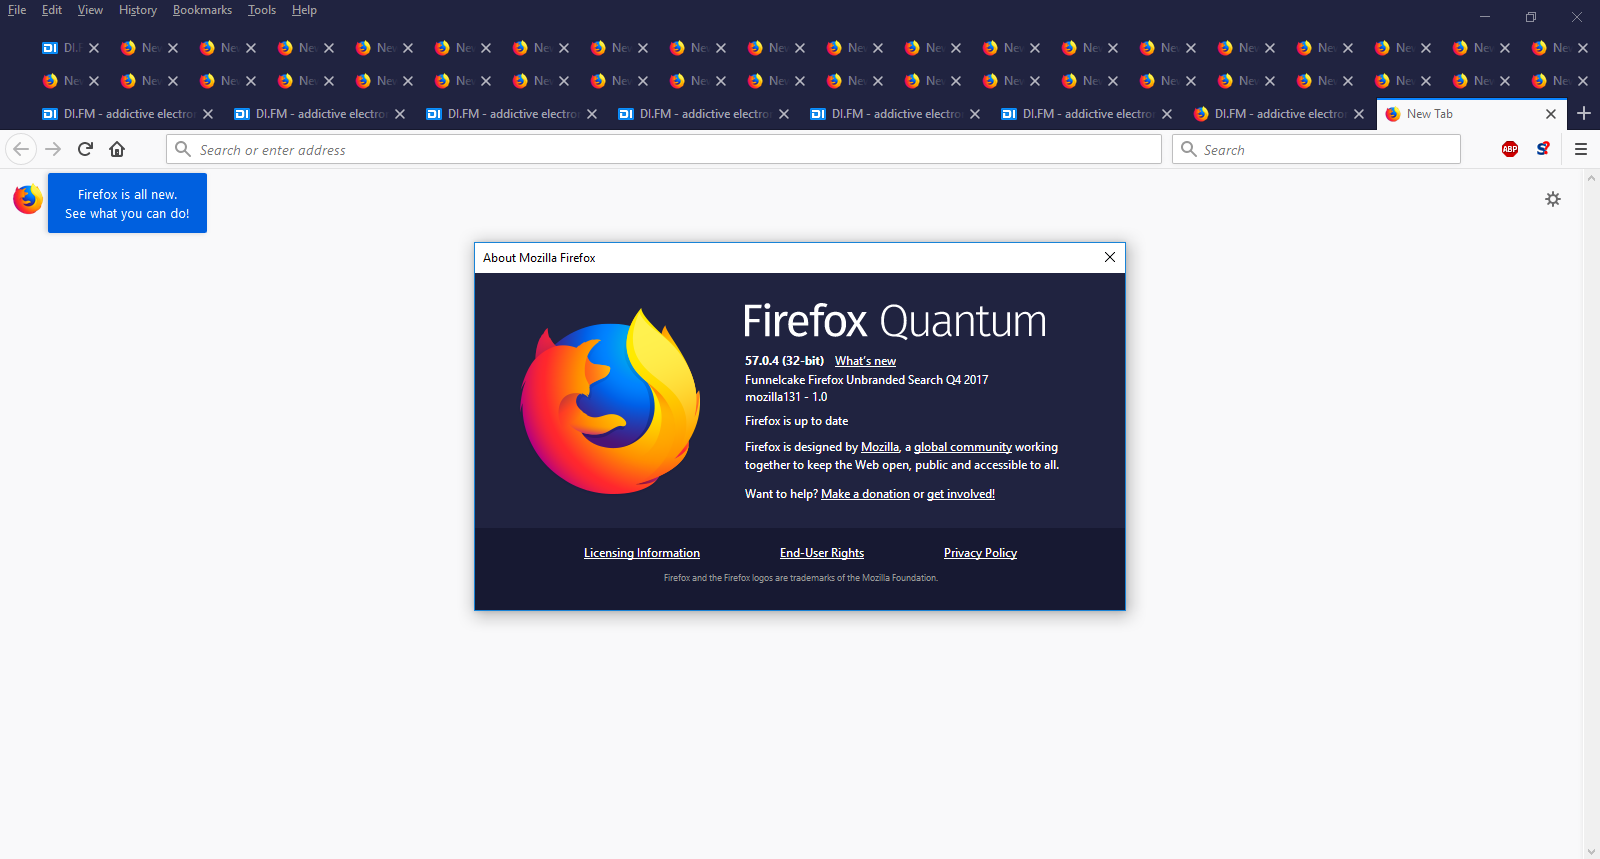
Task: Open the History menu
Action: (x=138, y=10)
